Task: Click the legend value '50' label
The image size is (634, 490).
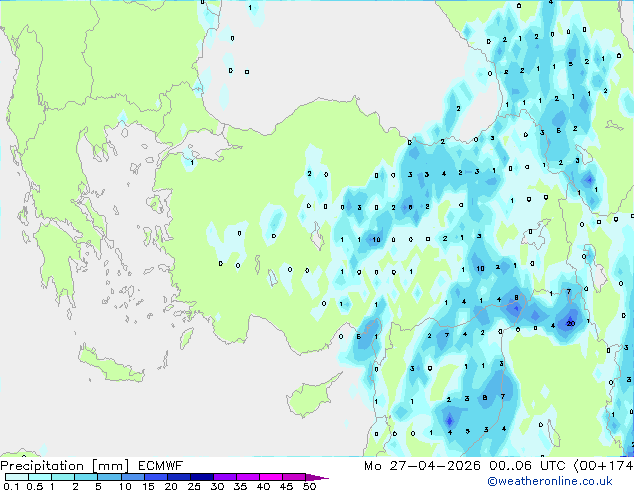Action: [309, 486]
